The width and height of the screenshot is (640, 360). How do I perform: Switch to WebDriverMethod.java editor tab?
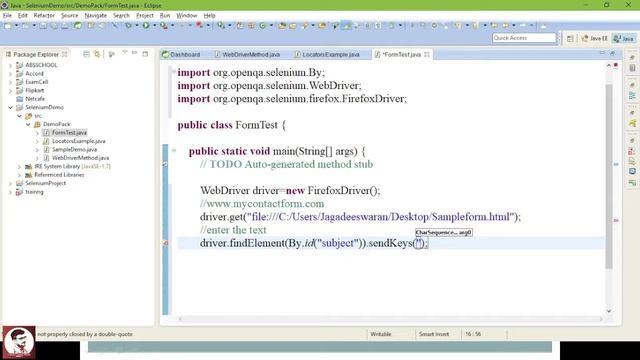pyautogui.click(x=247, y=54)
